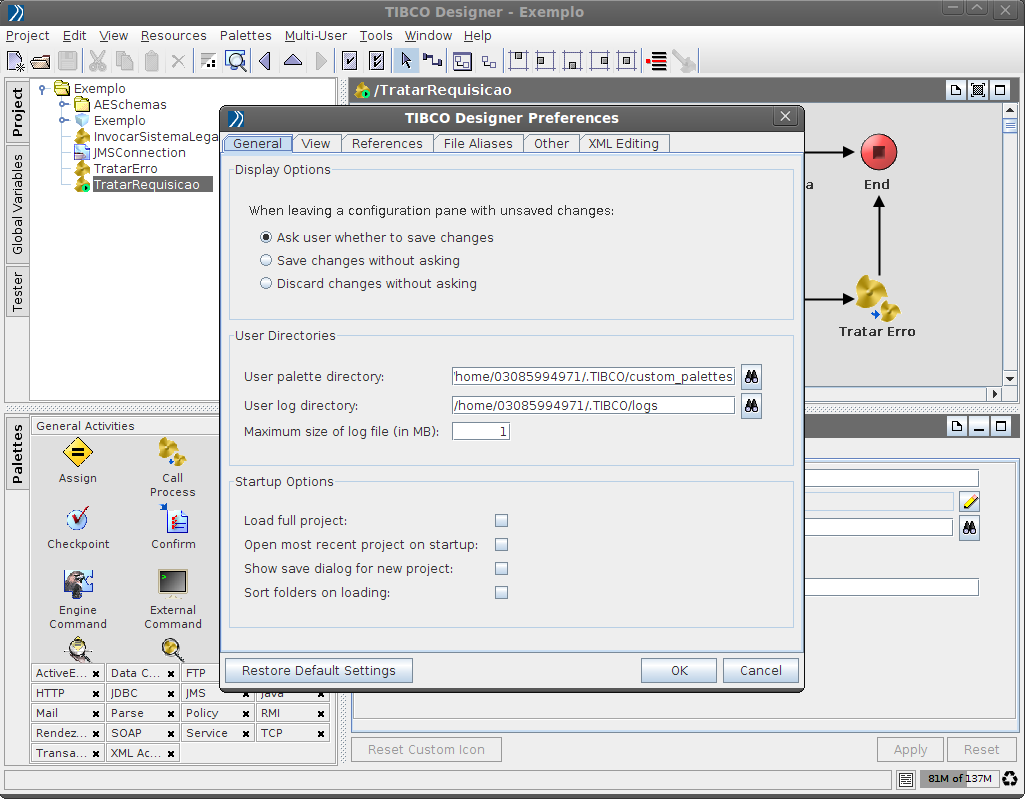Collapse the Exemplo root project node
This screenshot has height=799, width=1025.
pos(42,88)
